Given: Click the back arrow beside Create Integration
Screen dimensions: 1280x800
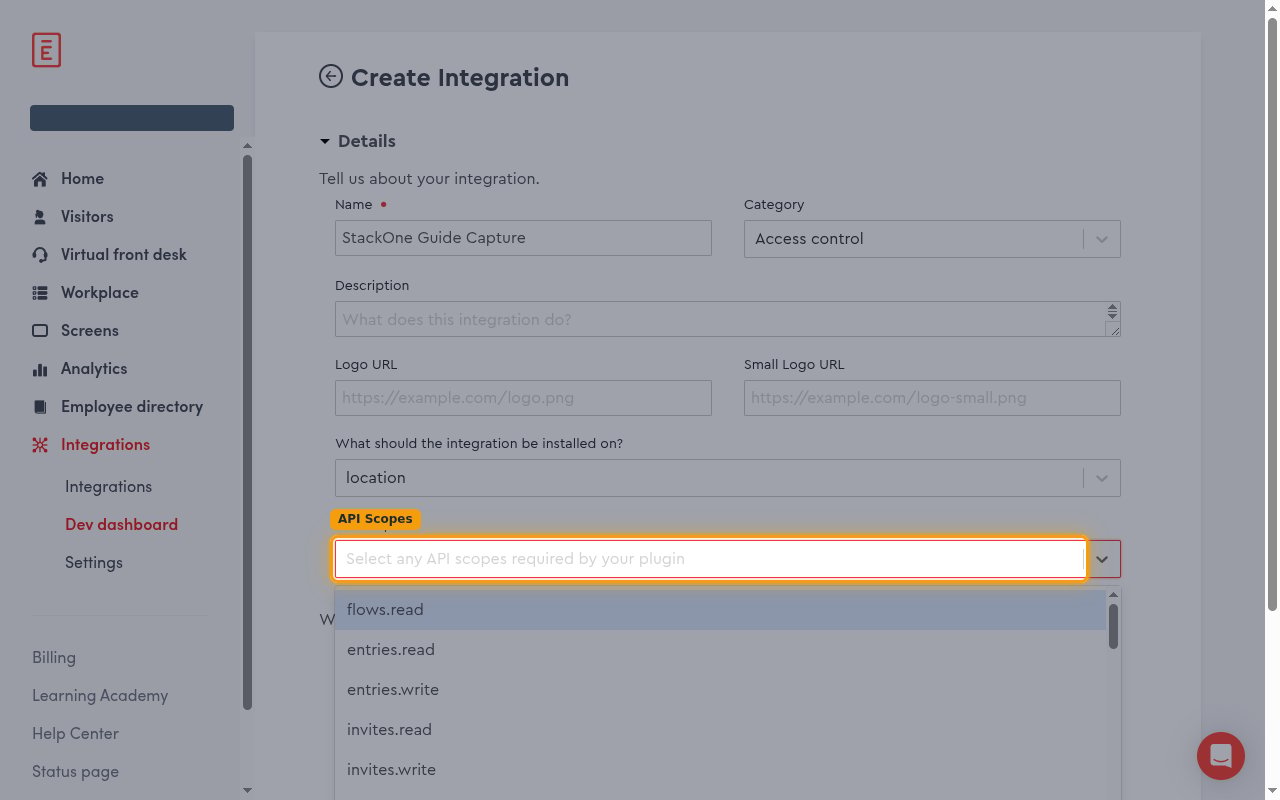Looking at the screenshot, I should pyautogui.click(x=330, y=77).
